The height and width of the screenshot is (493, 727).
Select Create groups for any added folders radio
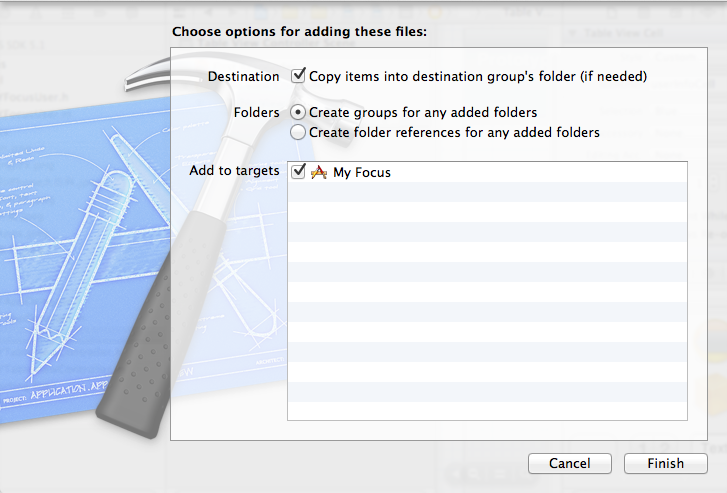coord(298,112)
